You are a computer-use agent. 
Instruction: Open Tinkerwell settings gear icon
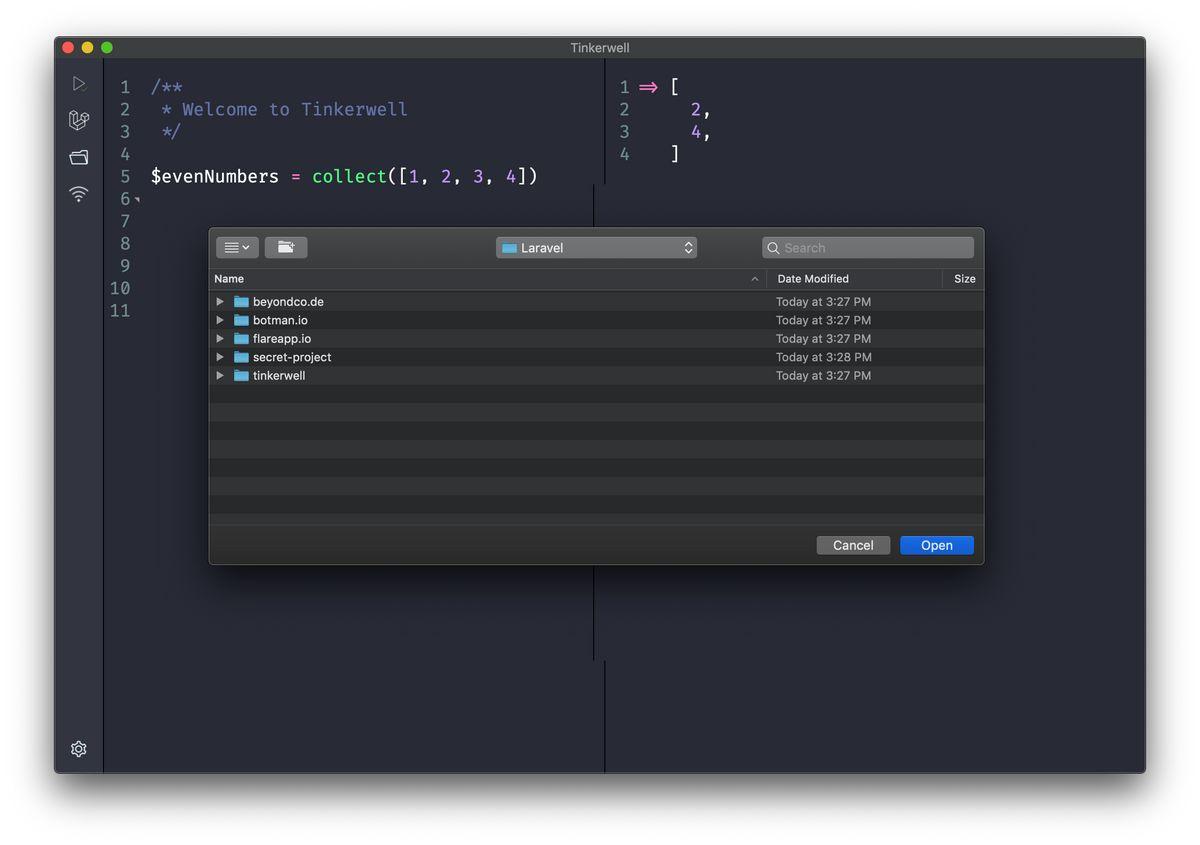tap(79, 749)
